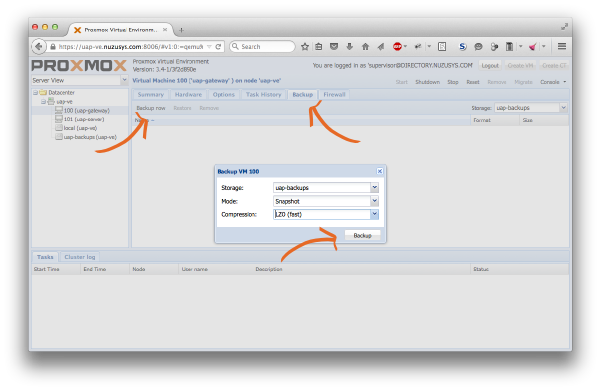Sort by the Format column header

click(x=494, y=120)
